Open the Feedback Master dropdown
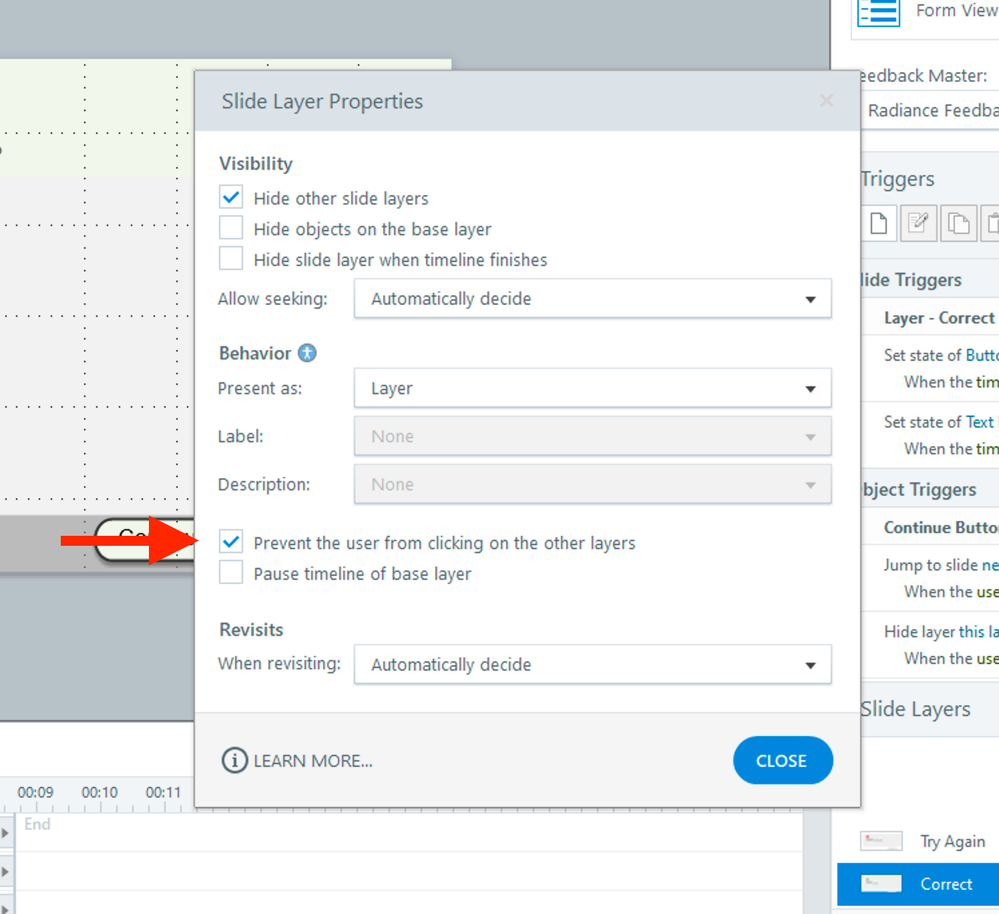This screenshot has width=999, height=914. [x=930, y=110]
